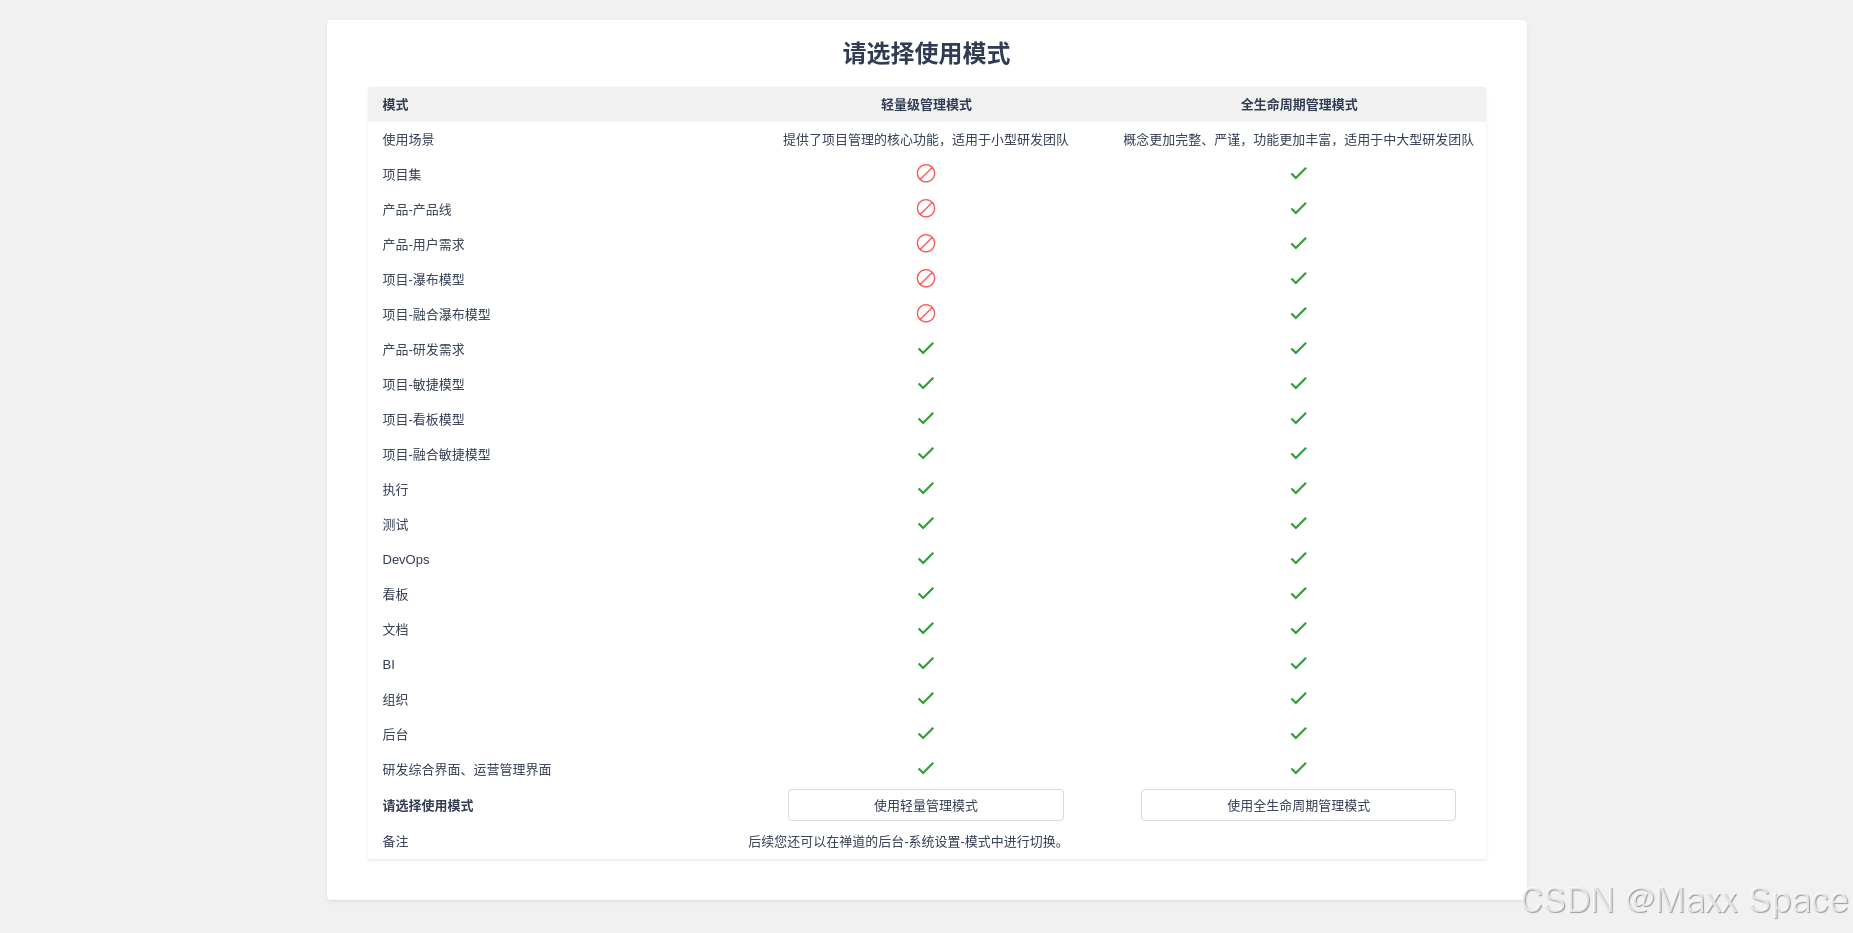Click the BI row label
Viewport: 1853px width, 933px height.
point(389,665)
